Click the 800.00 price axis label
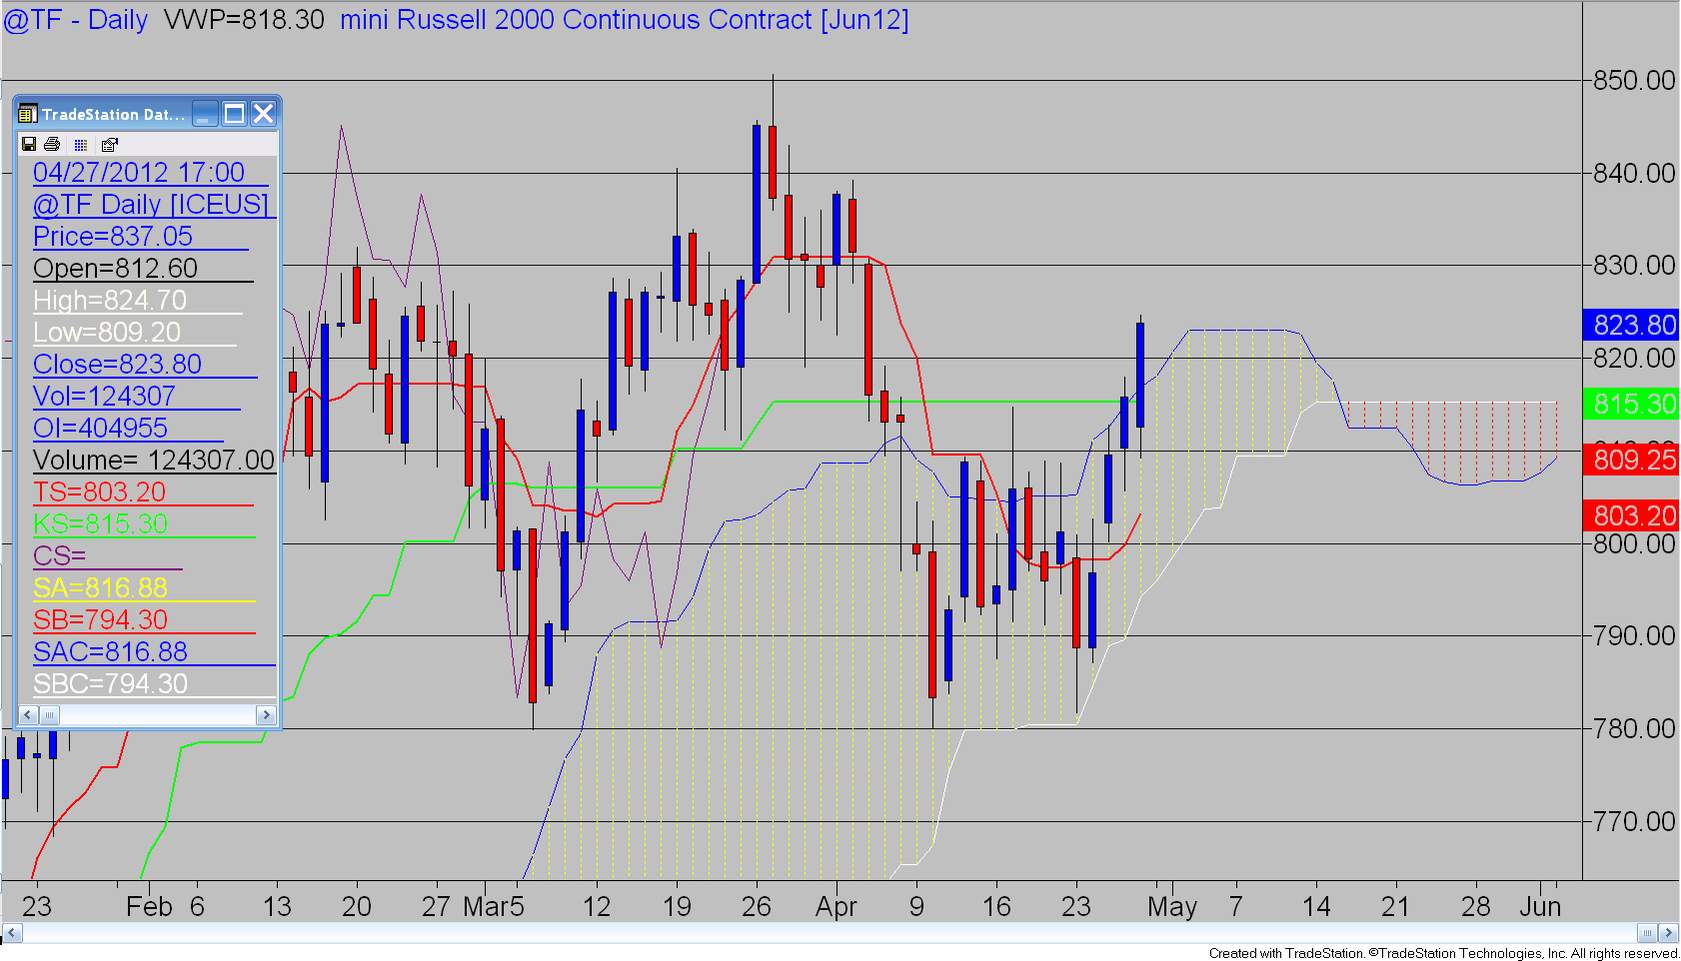This screenshot has height=961, width=1681. [x=1634, y=544]
